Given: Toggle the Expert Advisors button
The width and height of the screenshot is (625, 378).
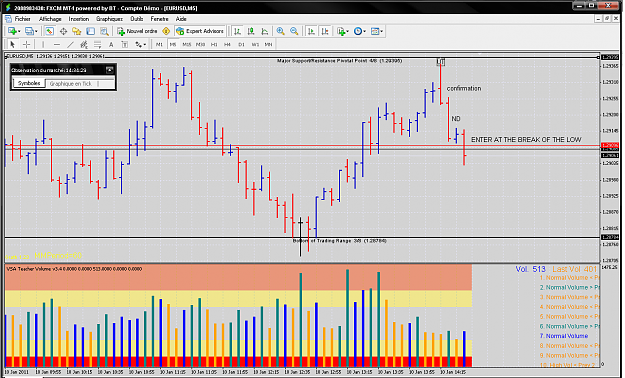Looking at the screenshot, I should pos(200,31).
